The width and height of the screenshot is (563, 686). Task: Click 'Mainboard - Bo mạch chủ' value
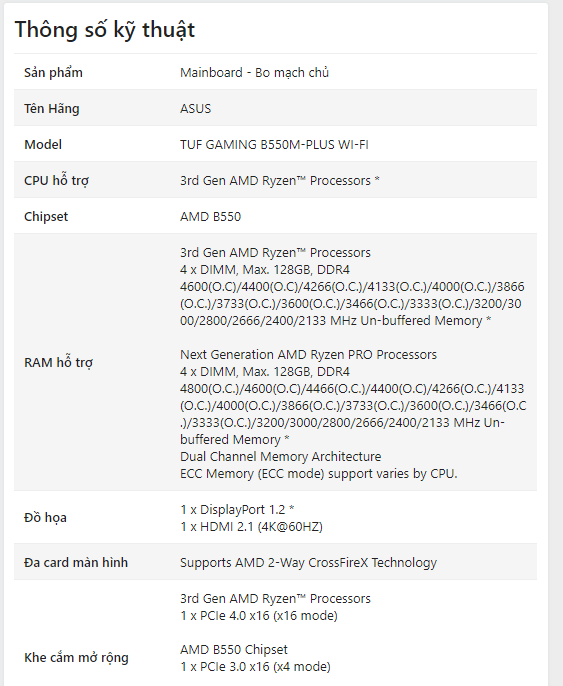(x=255, y=73)
